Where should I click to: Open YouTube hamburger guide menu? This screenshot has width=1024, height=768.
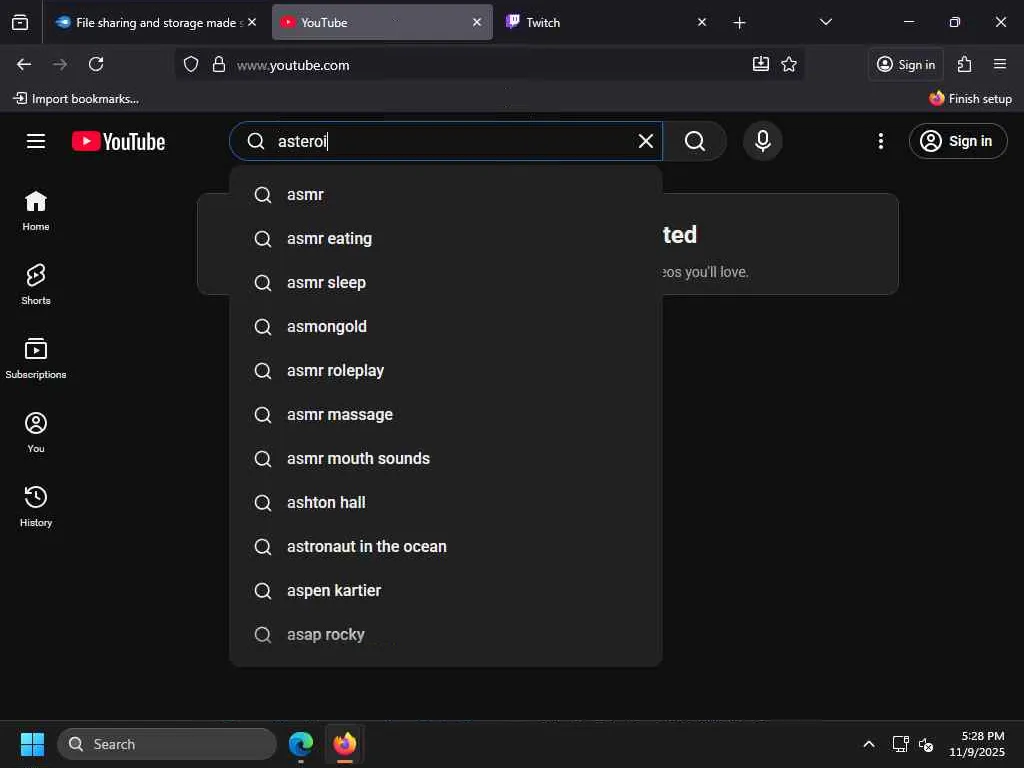click(x=36, y=141)
